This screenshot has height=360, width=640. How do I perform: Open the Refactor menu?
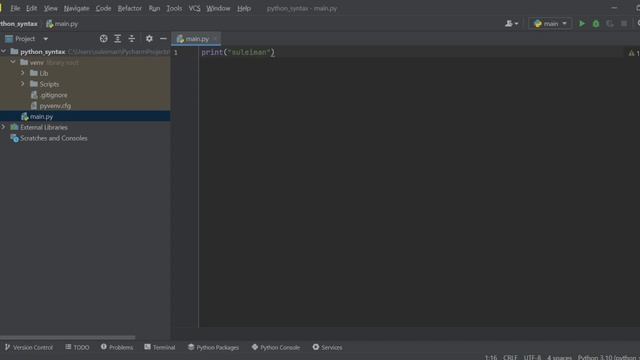click(x=129, y=8)
